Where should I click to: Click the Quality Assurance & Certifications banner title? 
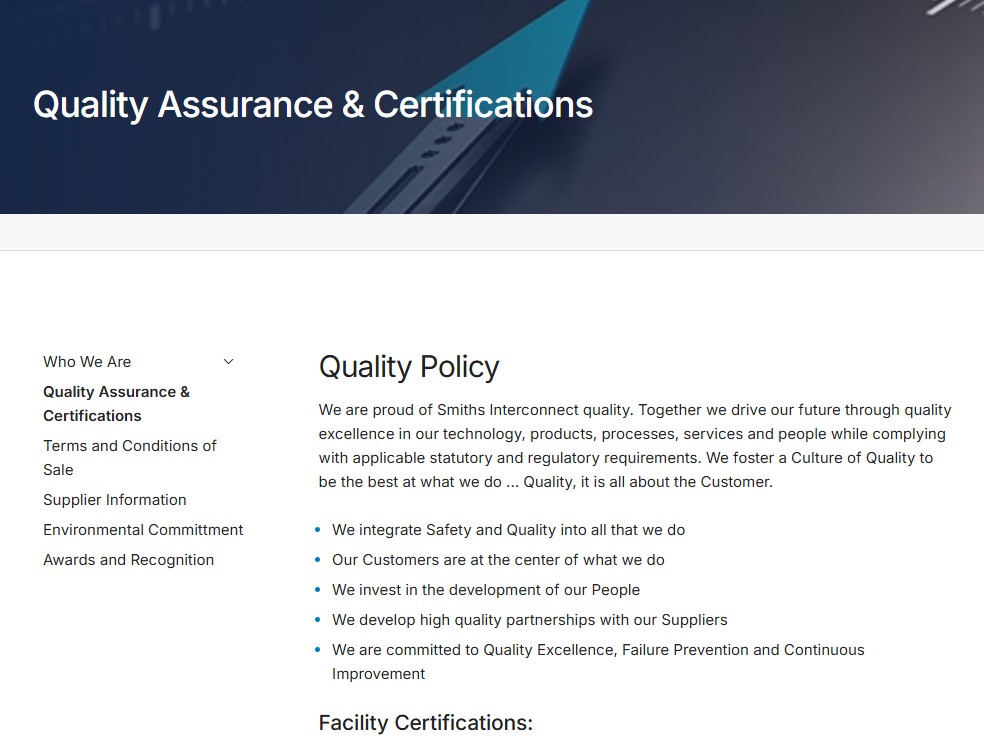313,104
